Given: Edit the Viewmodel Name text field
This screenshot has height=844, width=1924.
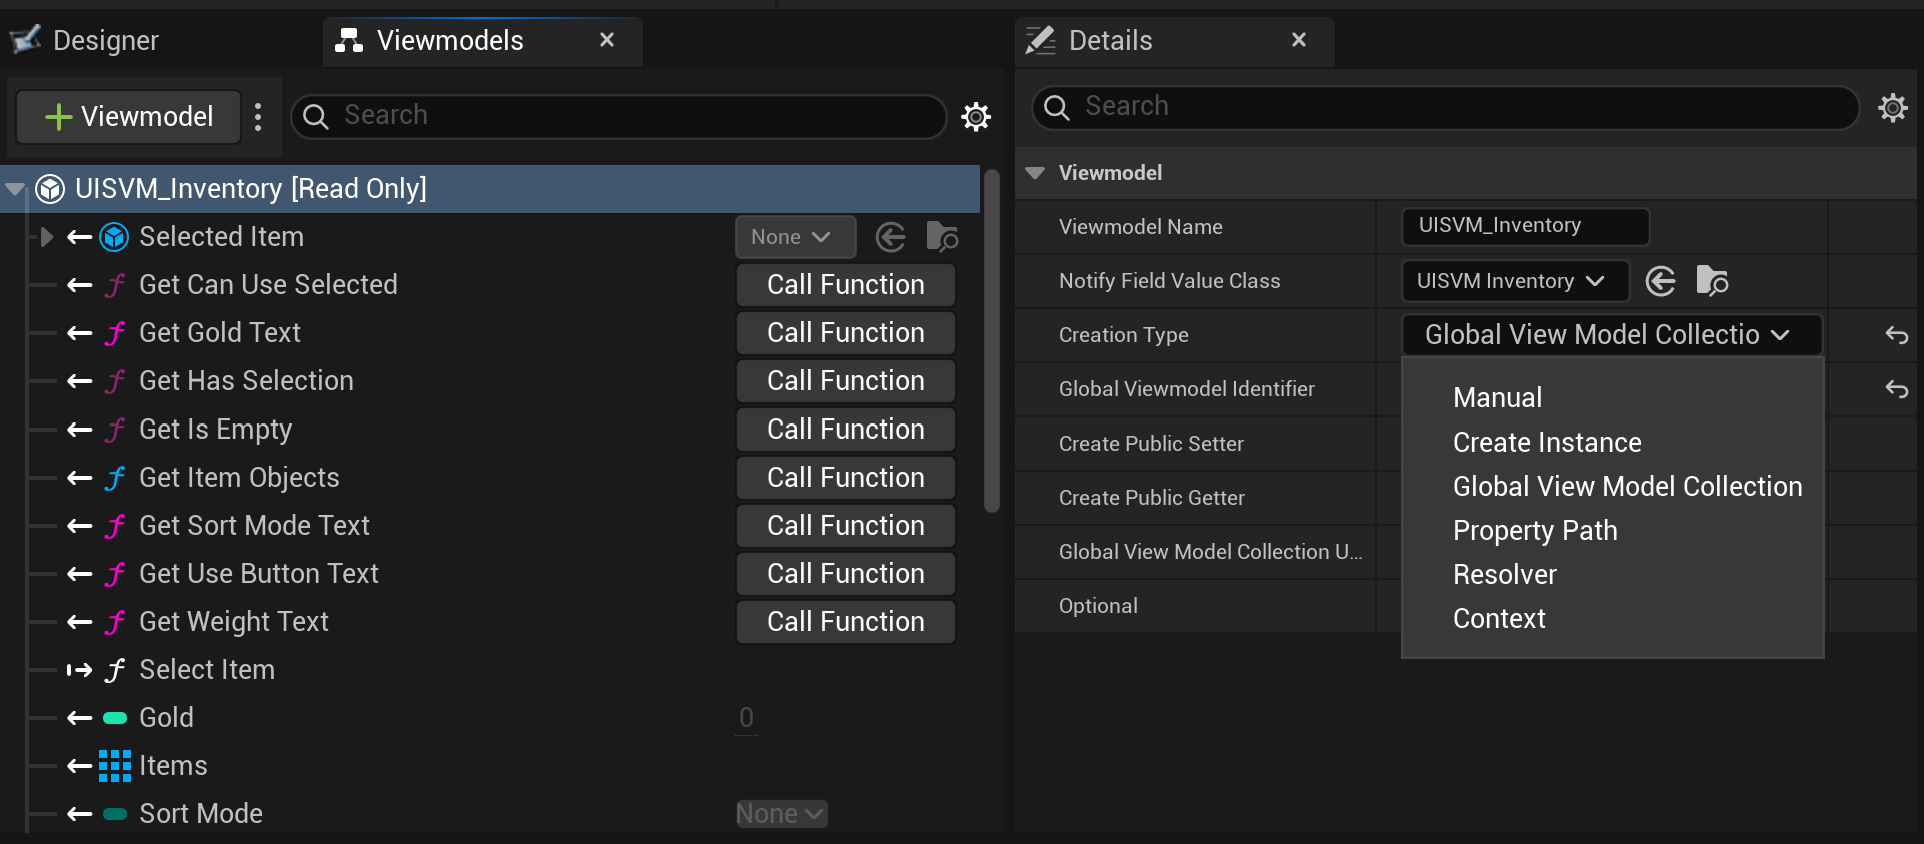Looking at the screenshot, I should point(1525,226).
